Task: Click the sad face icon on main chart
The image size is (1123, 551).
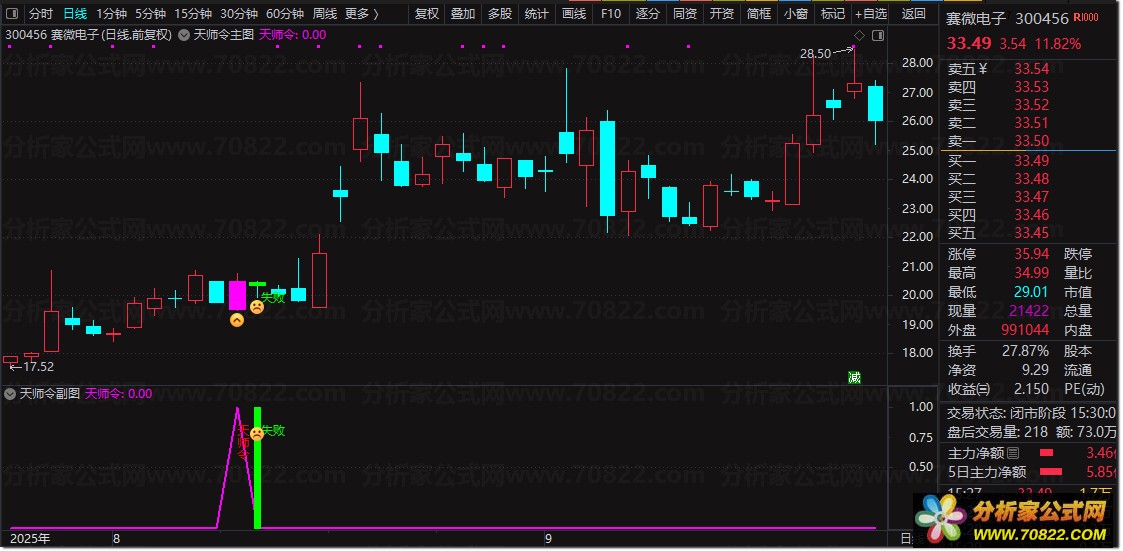Action: tap(256, 307)
